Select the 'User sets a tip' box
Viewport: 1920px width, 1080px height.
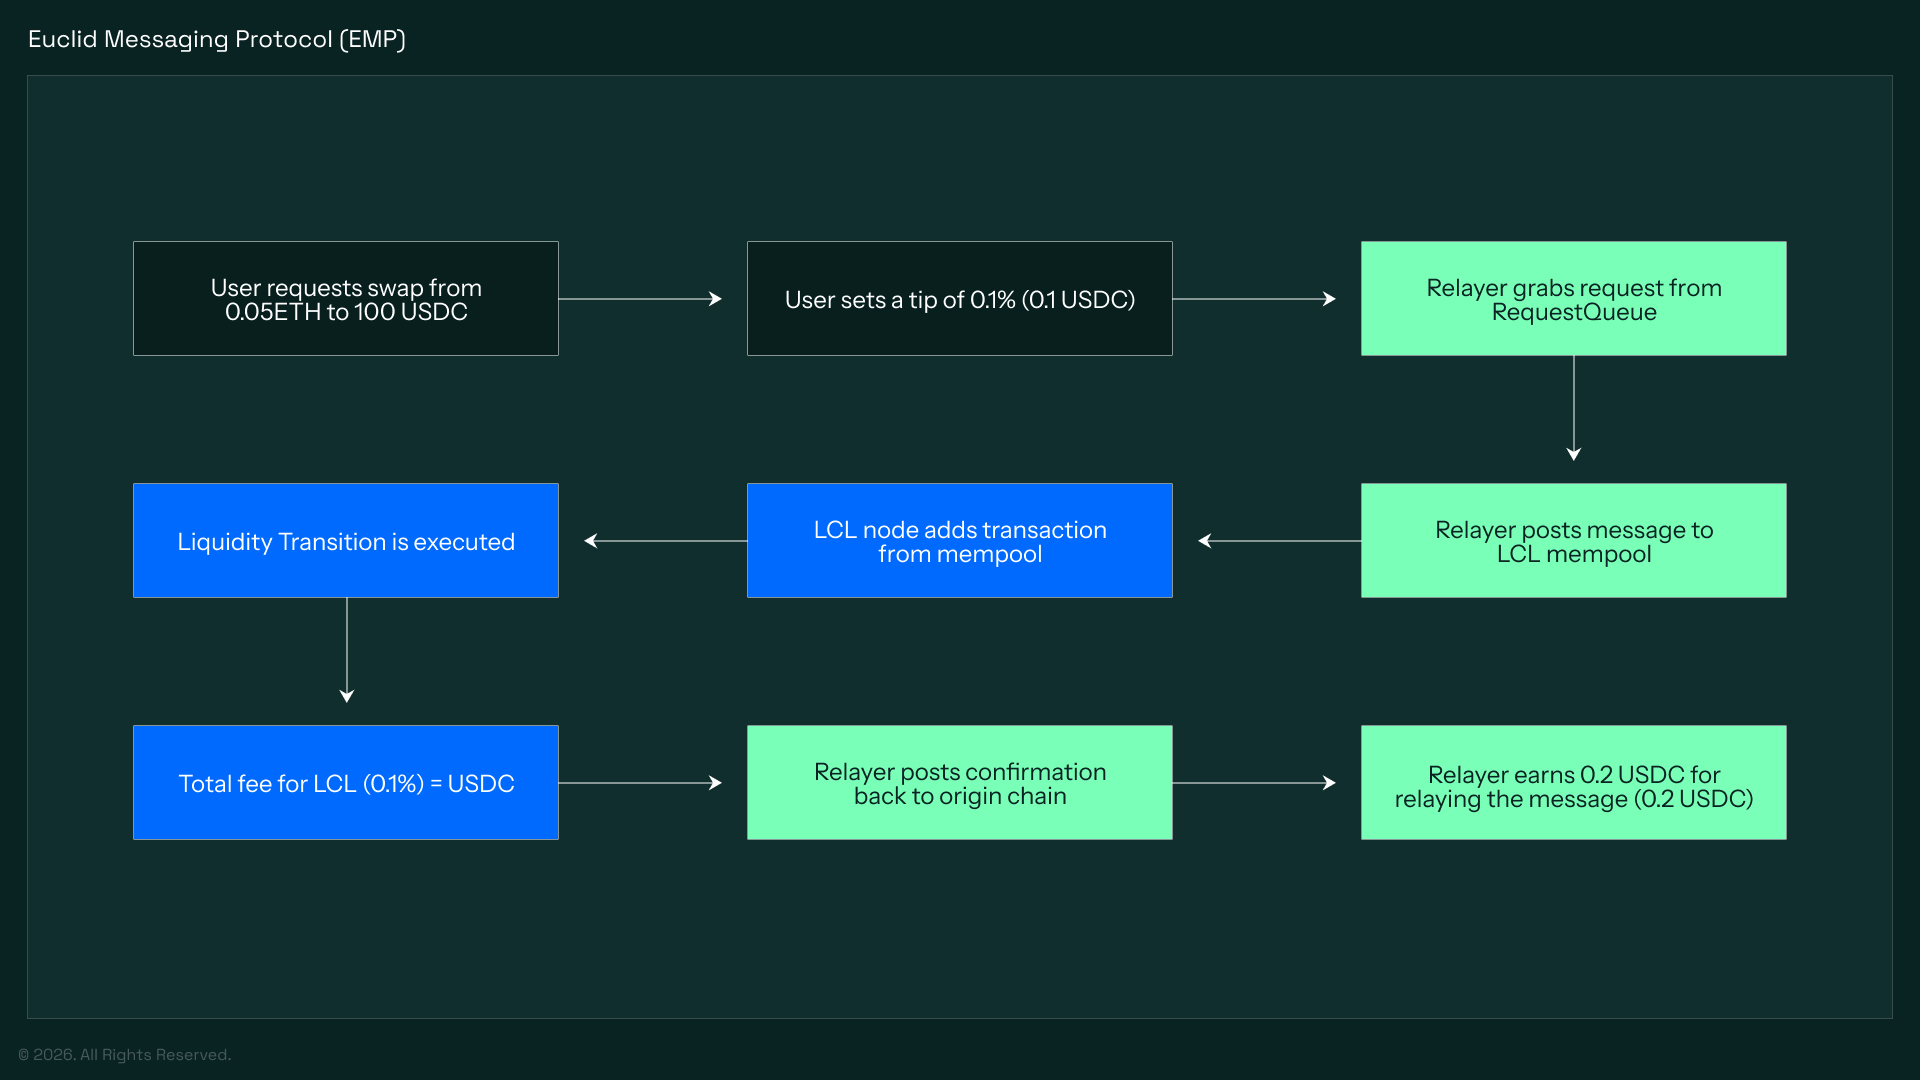tap(959, 299)
